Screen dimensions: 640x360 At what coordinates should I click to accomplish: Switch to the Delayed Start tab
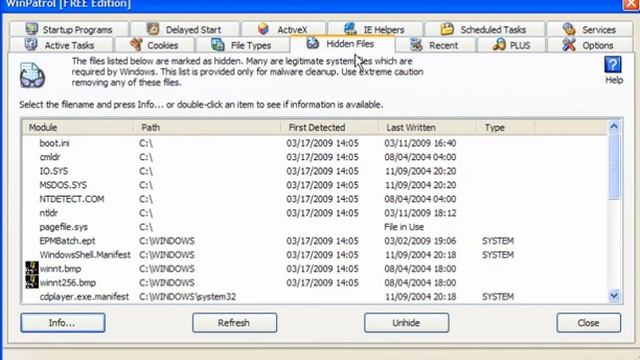[x=184, y=29]
